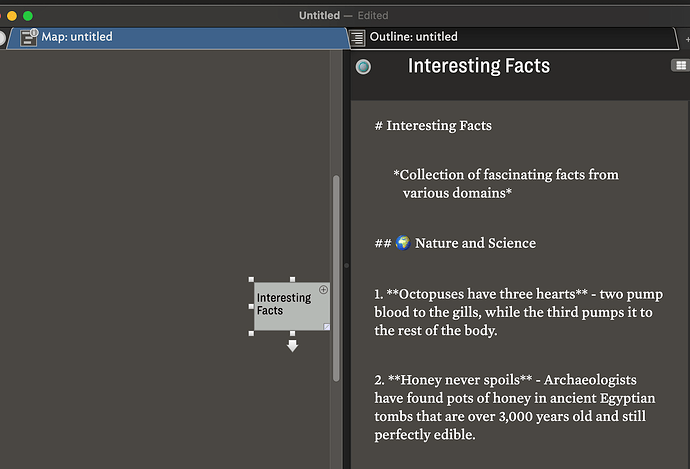Click the map view icon in the Map tab
Screen dimensions: 690x469
[x=29, y=37]
